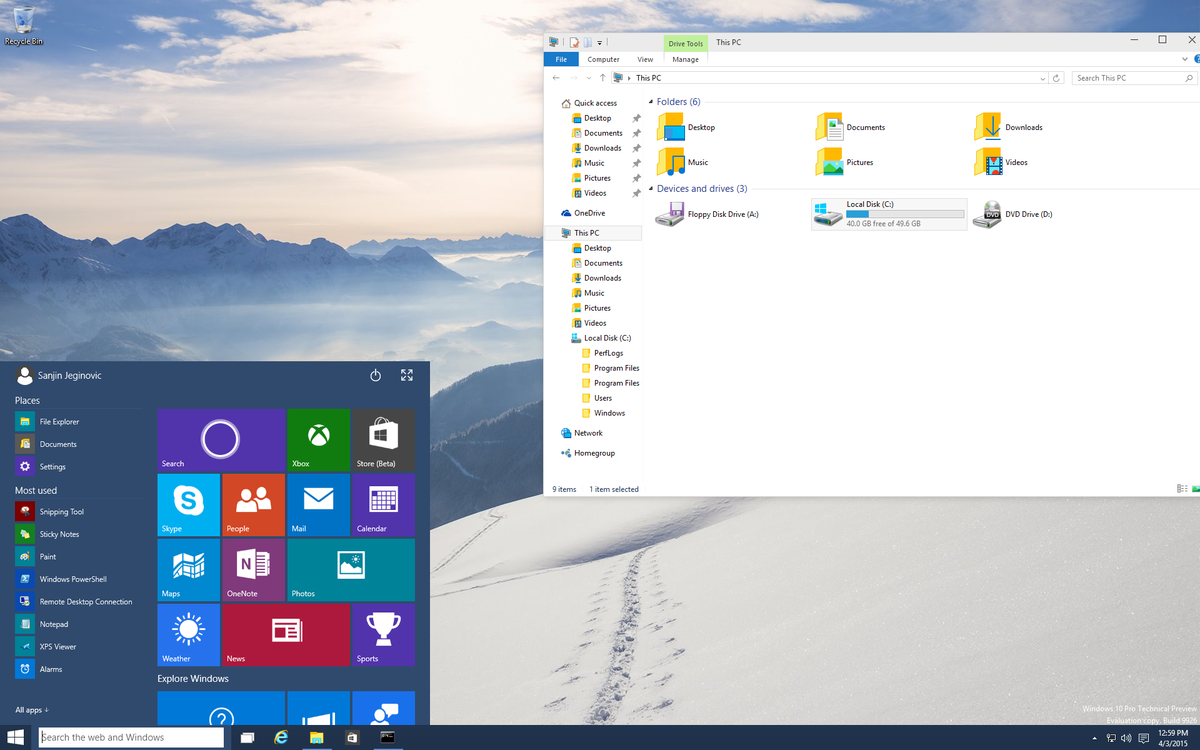Open the Sports tile
The width and height of the screenshot is (1200, 750).
(x=383, y=635)
